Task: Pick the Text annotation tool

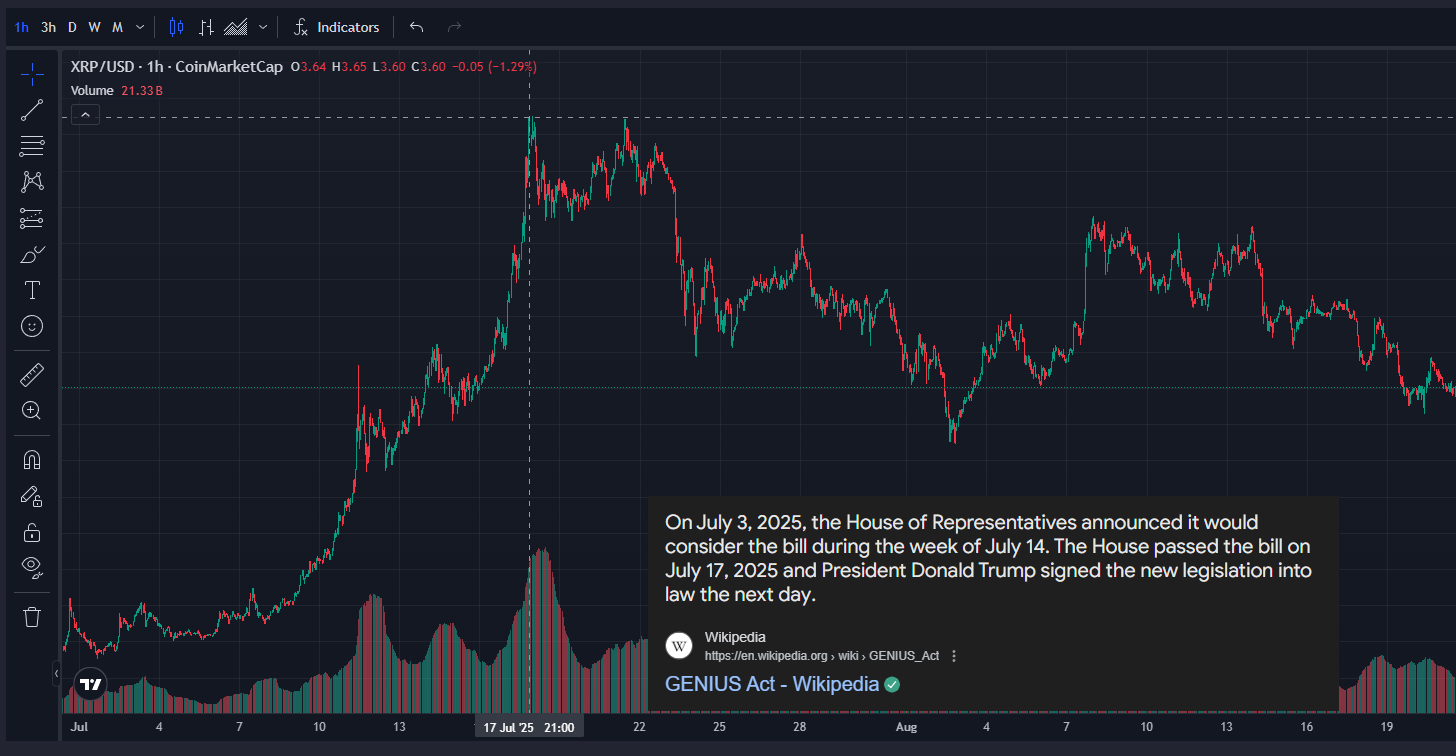Action: tap(32, 290)
